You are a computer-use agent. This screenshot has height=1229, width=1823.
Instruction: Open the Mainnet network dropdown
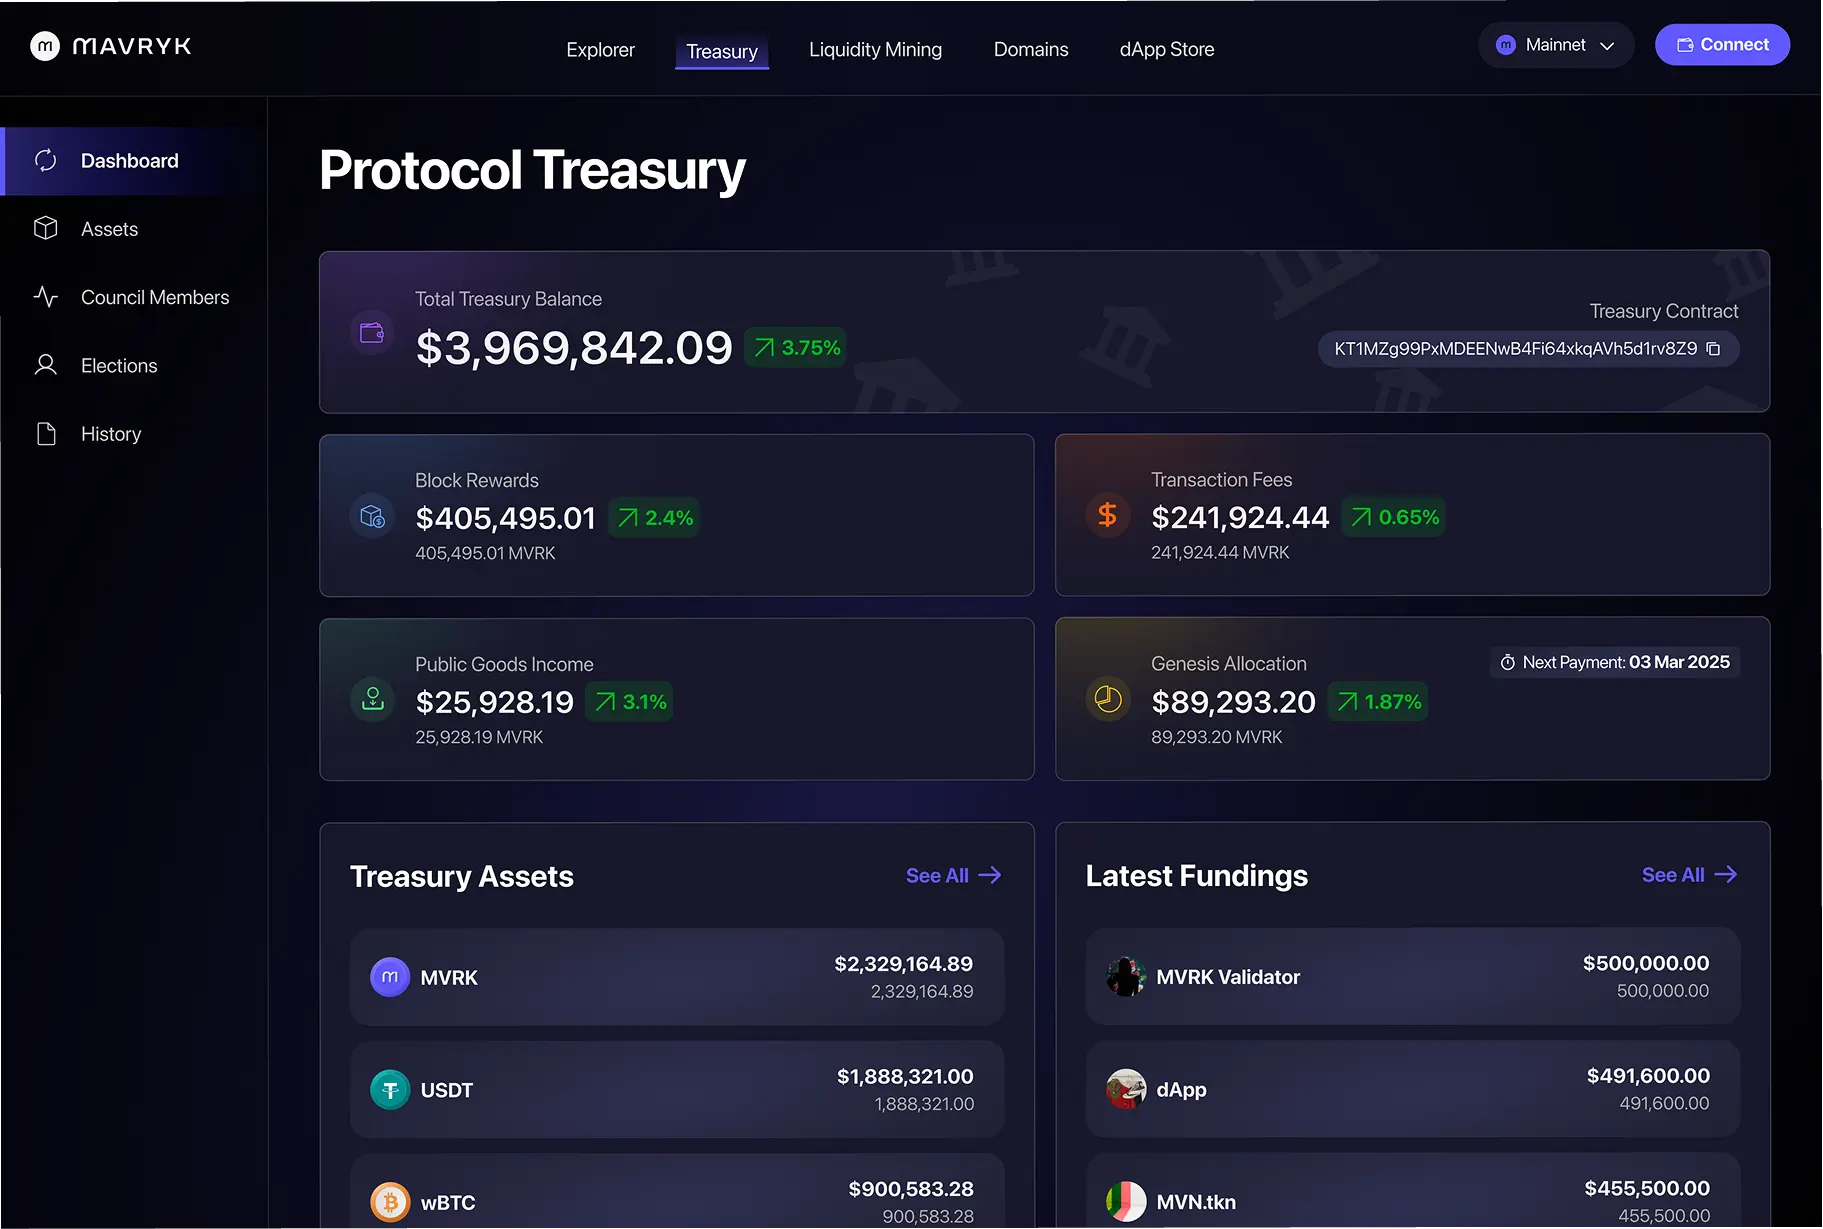click(x=1555, y=45)
